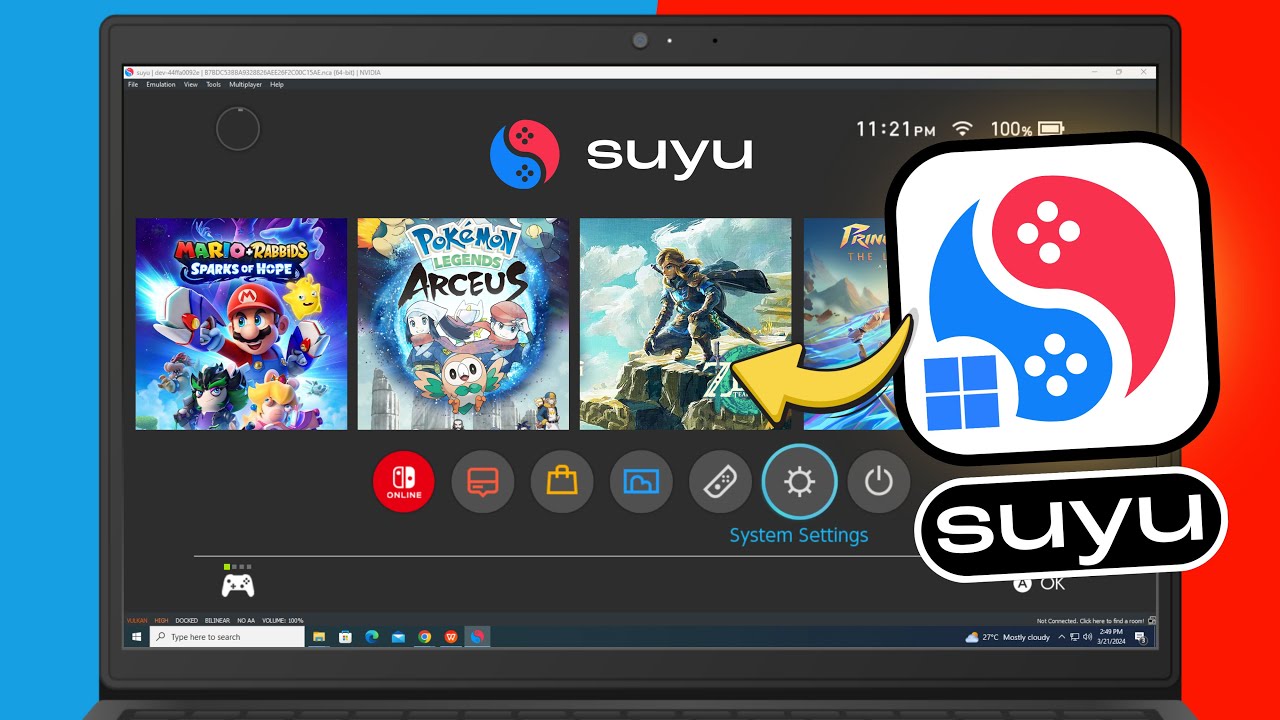Select the Sleep Mode power icon
The width and height of the screenshot is (1280, 720).
[x=878, y=482]
